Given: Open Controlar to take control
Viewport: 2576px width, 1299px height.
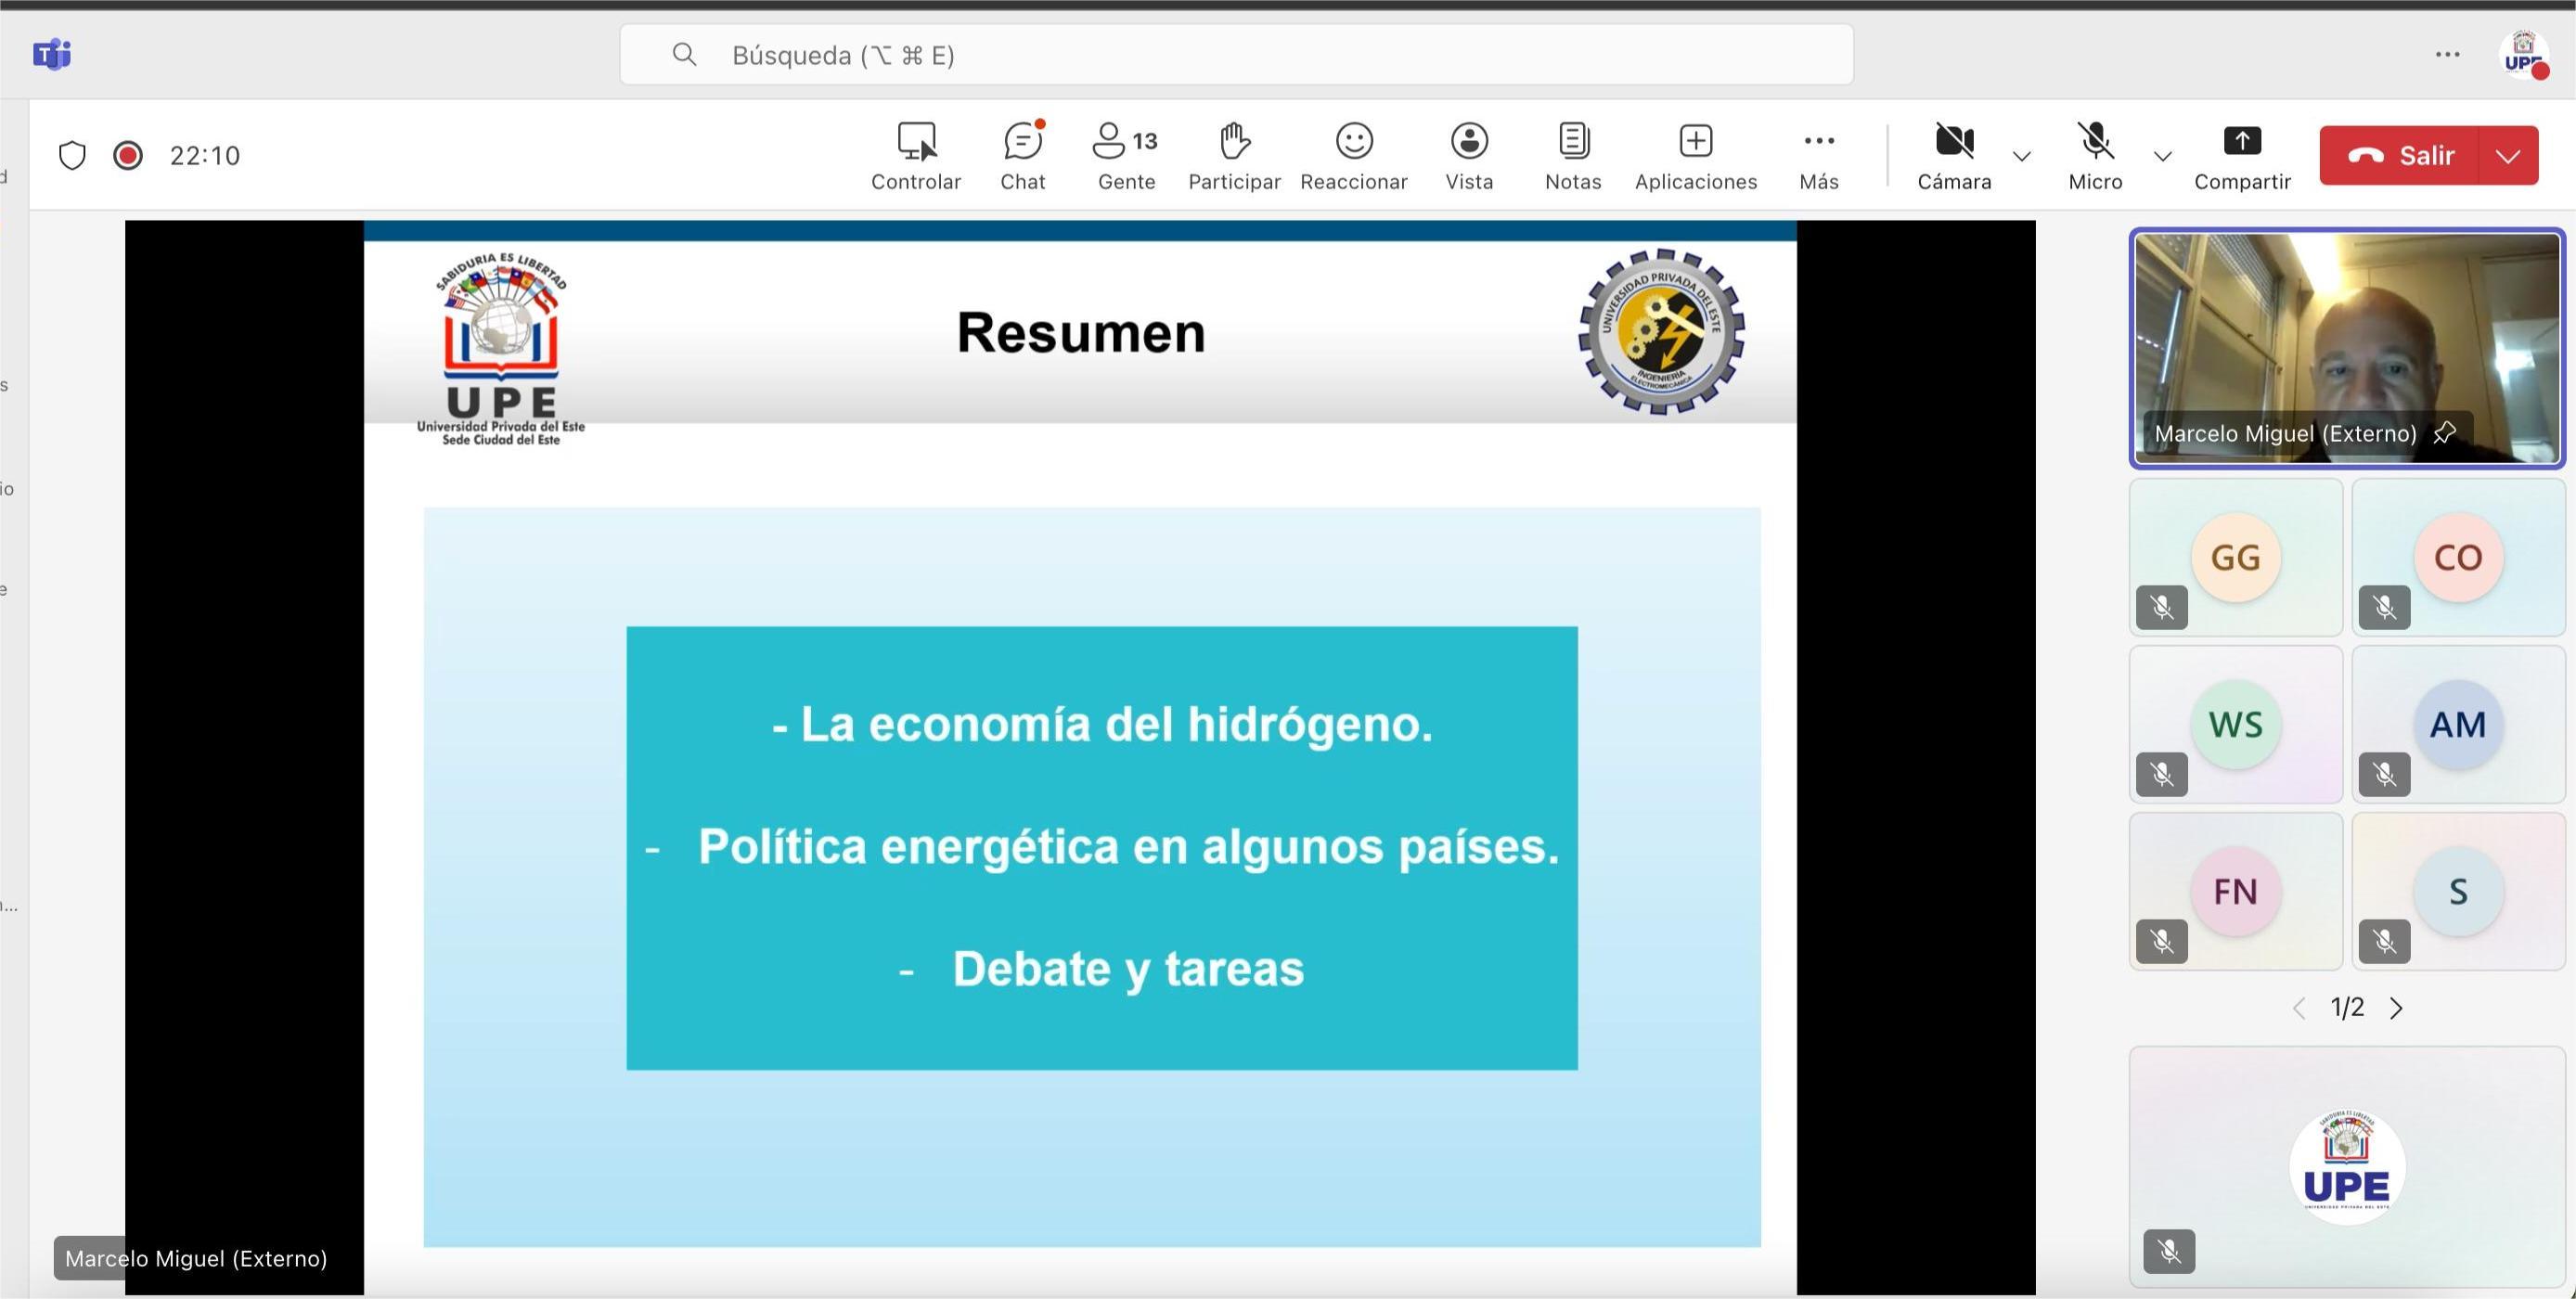Looking at the screenshot, I should click(x=915, y=155).
